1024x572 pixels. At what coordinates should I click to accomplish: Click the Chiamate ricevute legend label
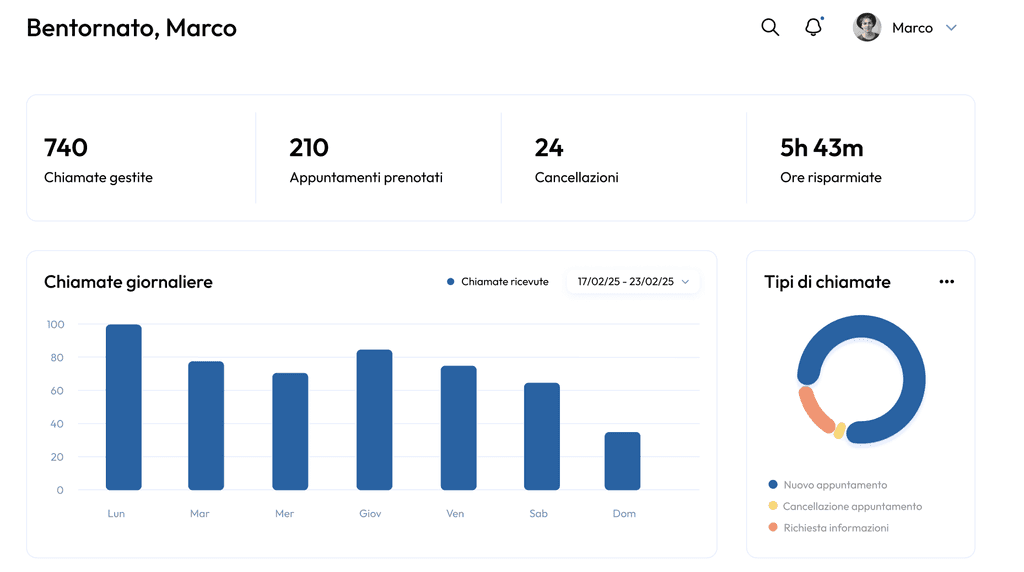pyautogui.click(x=505, y=281)
